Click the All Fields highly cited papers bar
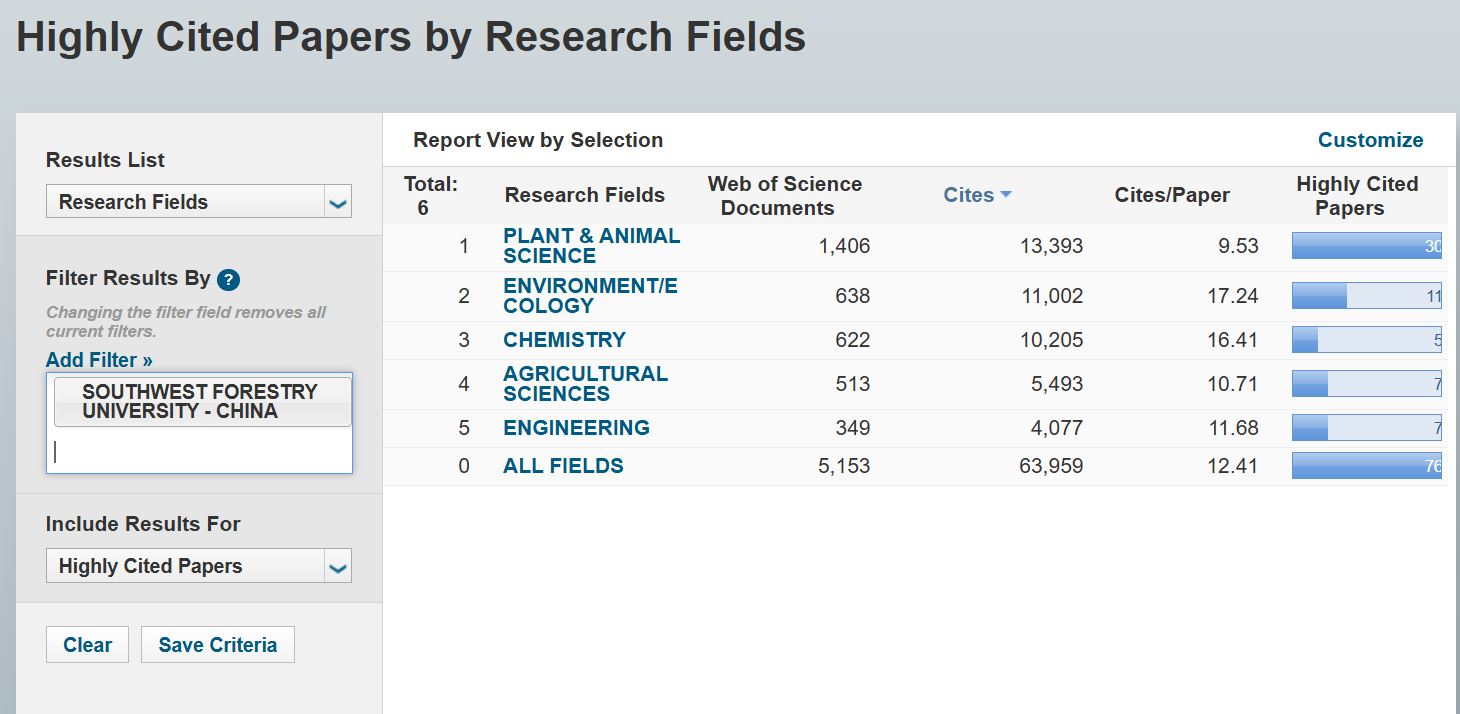 point(1366,466)
